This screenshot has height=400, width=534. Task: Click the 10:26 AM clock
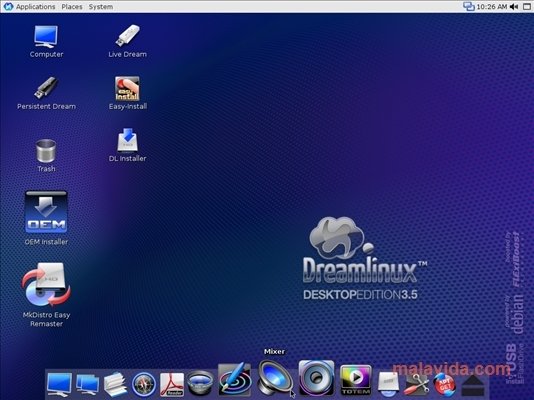pos(492,6)
